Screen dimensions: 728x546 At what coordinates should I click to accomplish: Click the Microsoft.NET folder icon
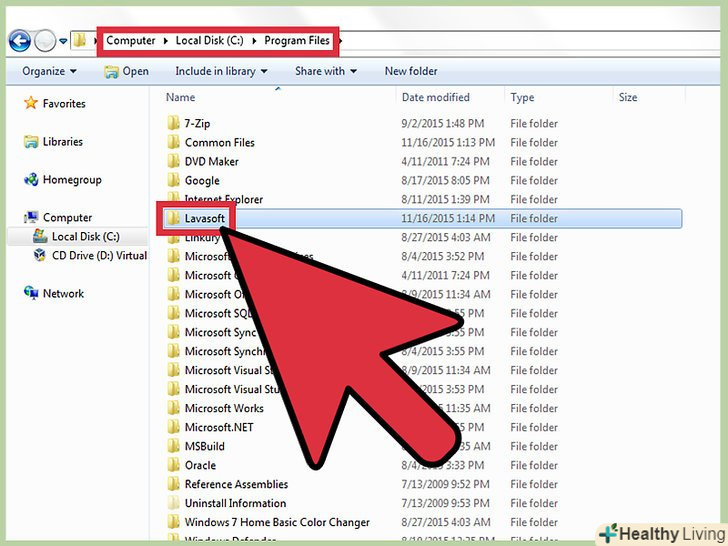[173, 427]
